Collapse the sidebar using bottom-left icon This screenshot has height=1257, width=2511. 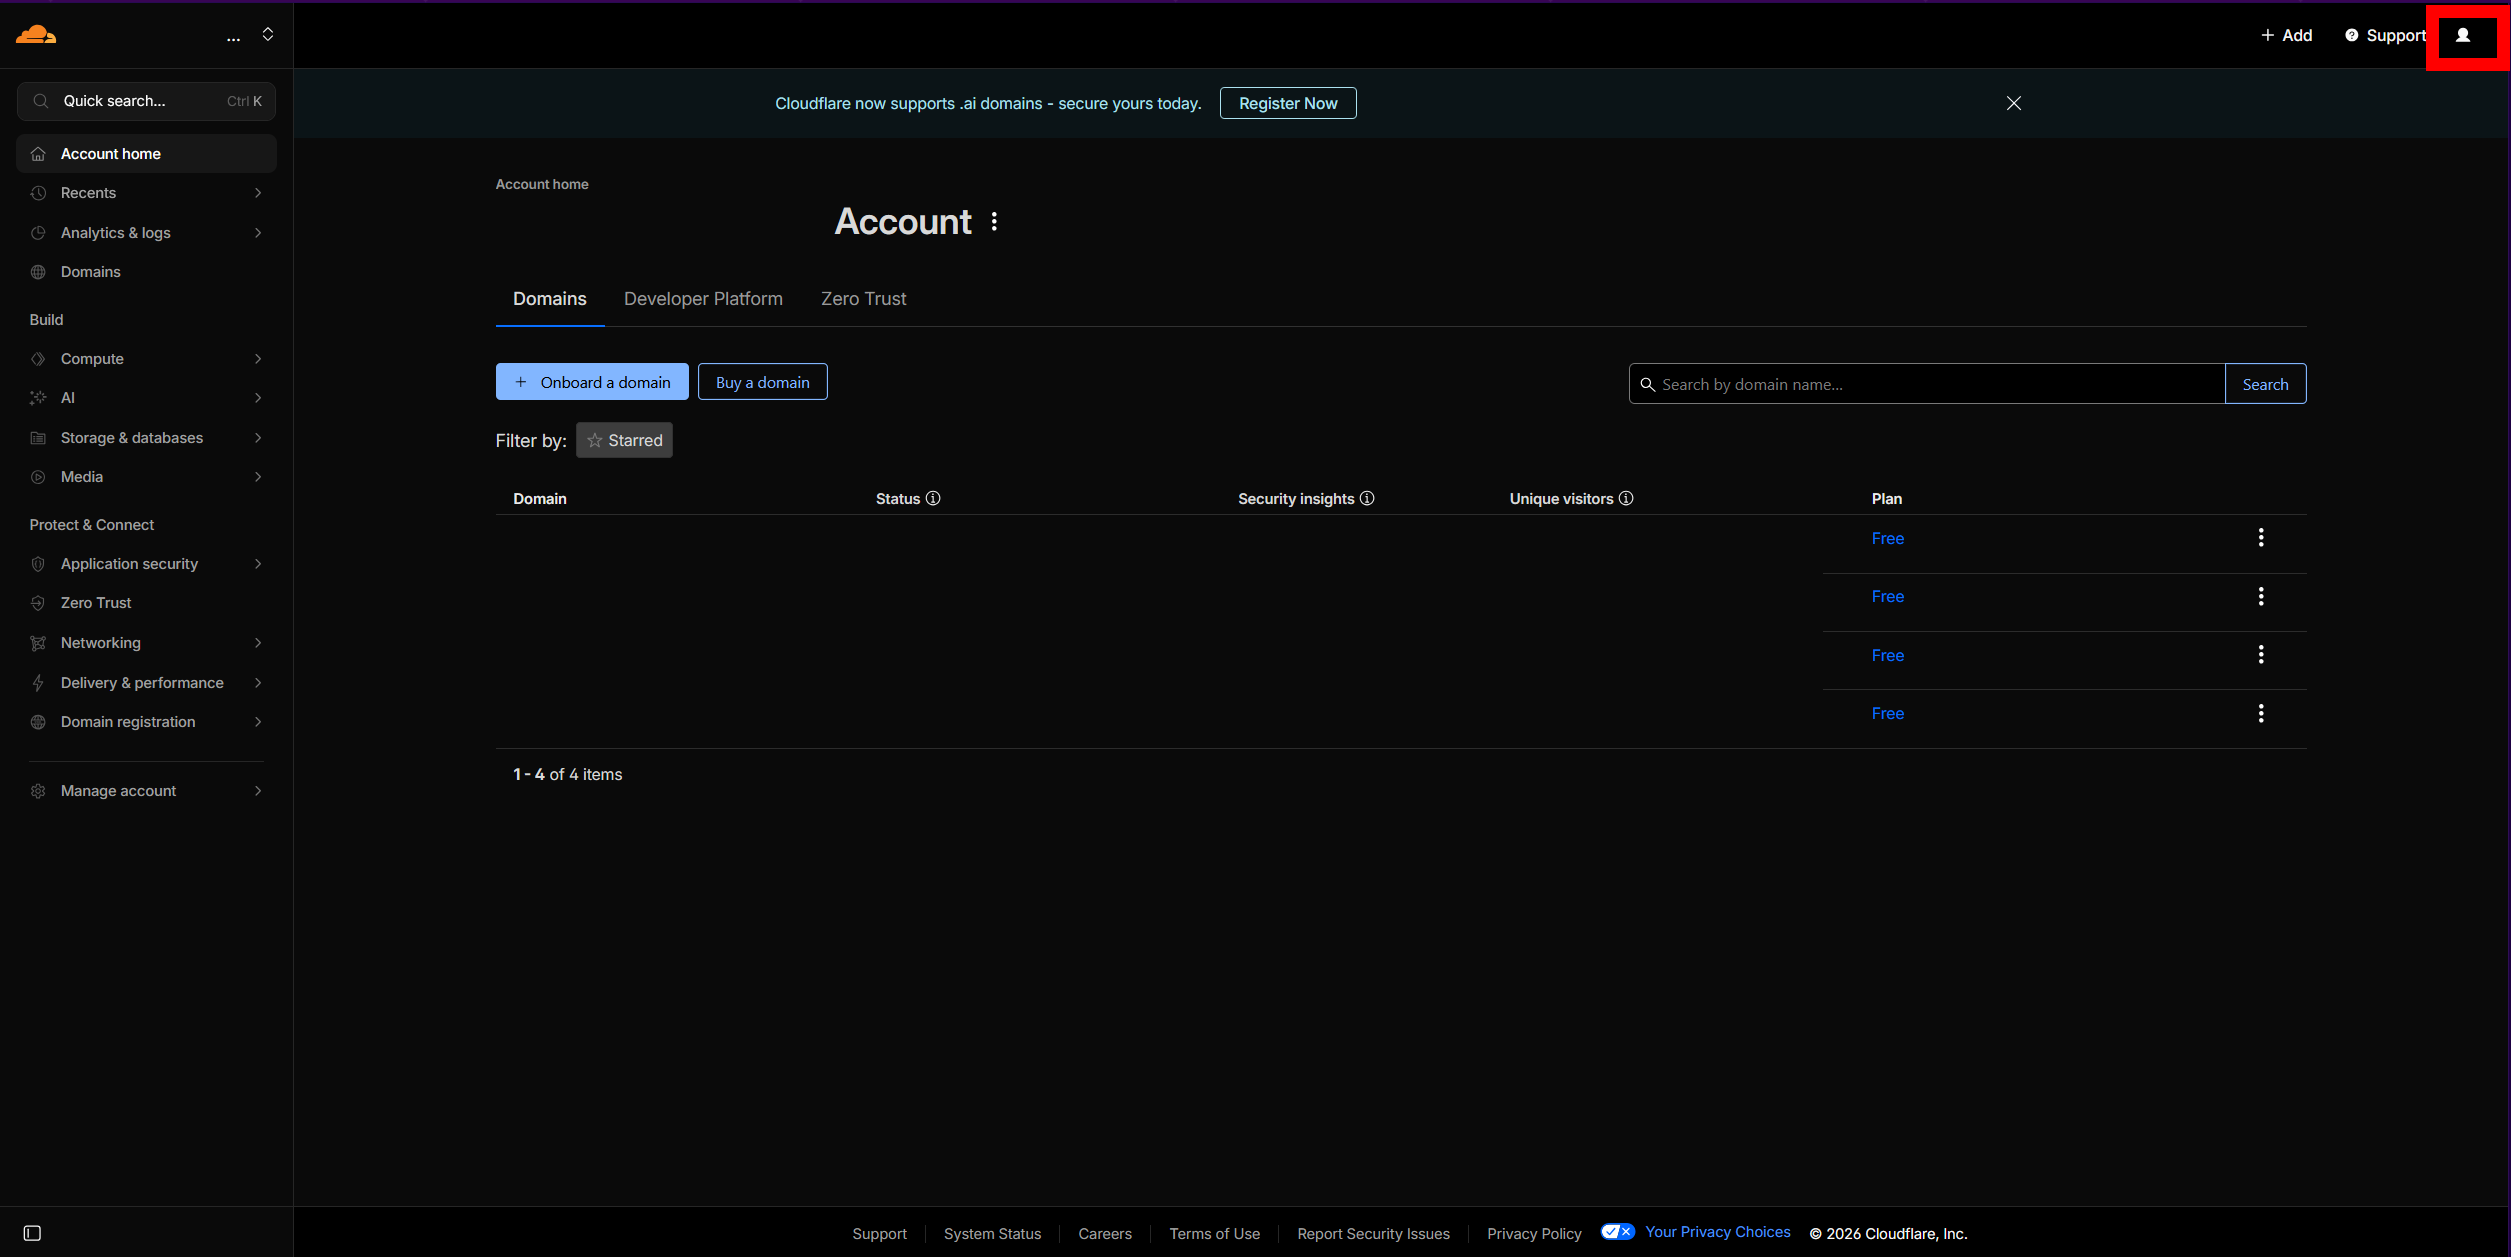32,1233
